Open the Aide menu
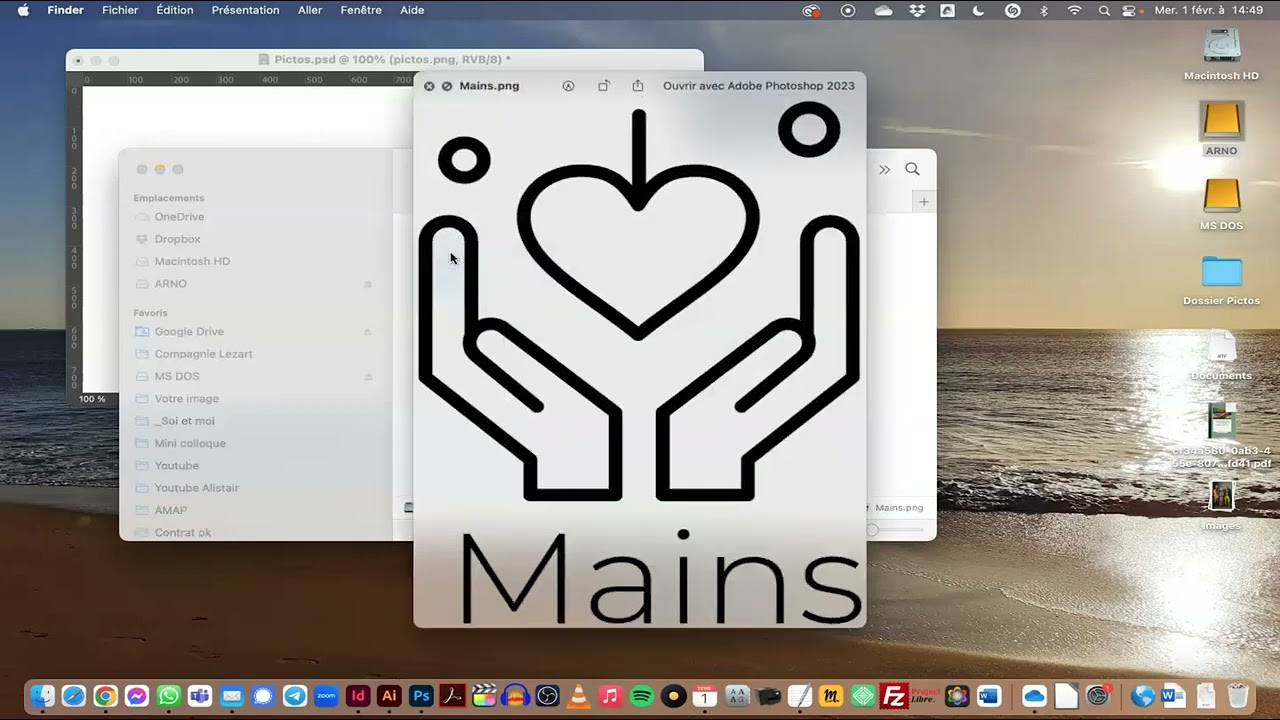 (412, 10)
